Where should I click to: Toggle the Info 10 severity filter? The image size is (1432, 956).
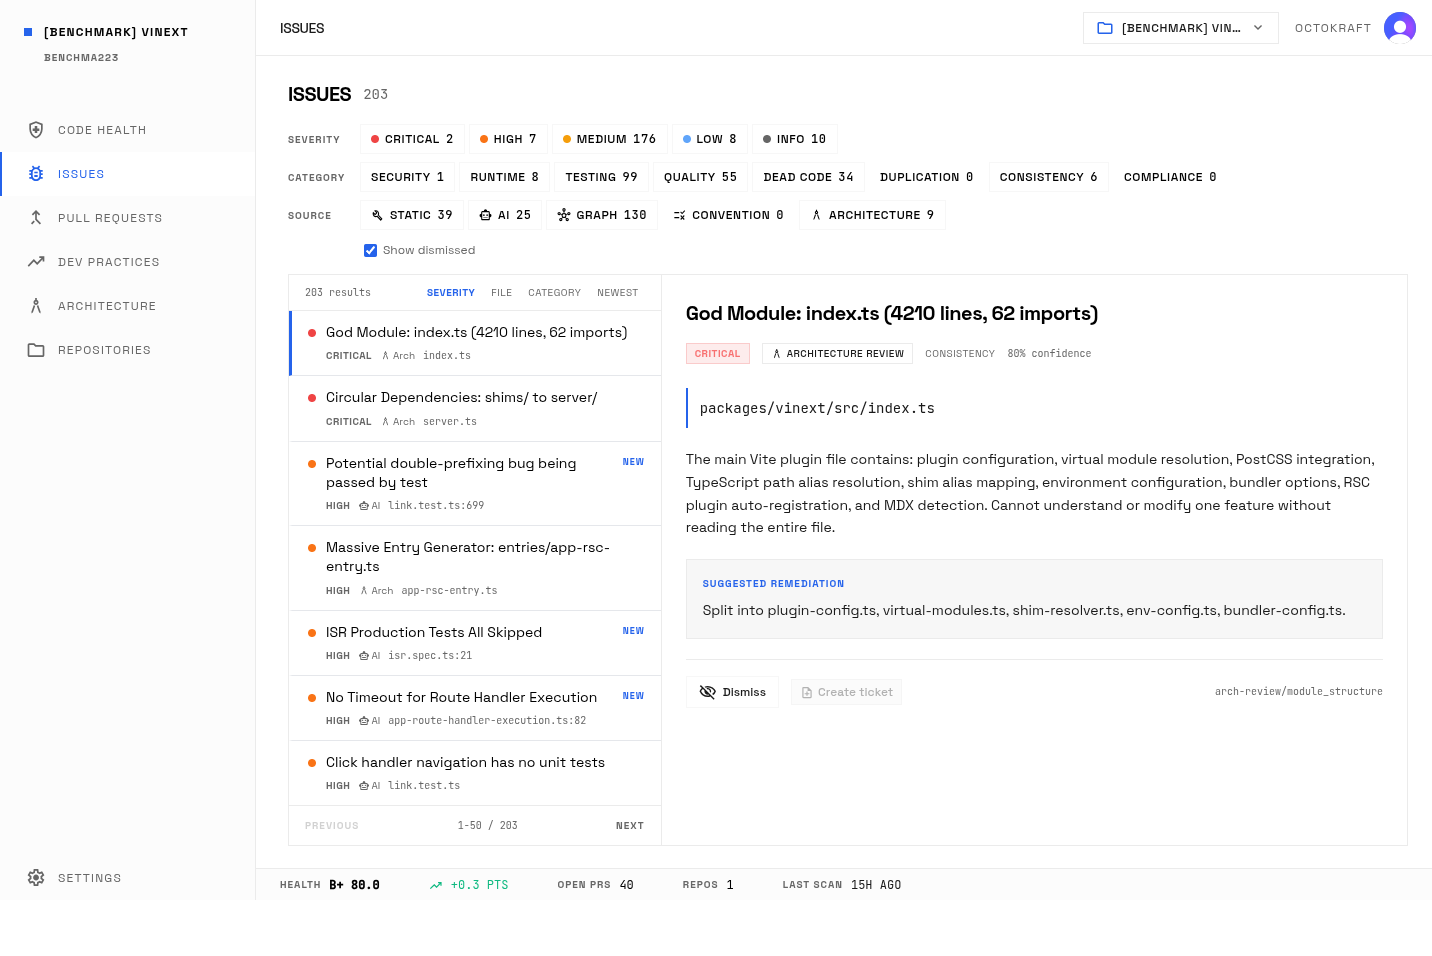click(x=795, y=139)
